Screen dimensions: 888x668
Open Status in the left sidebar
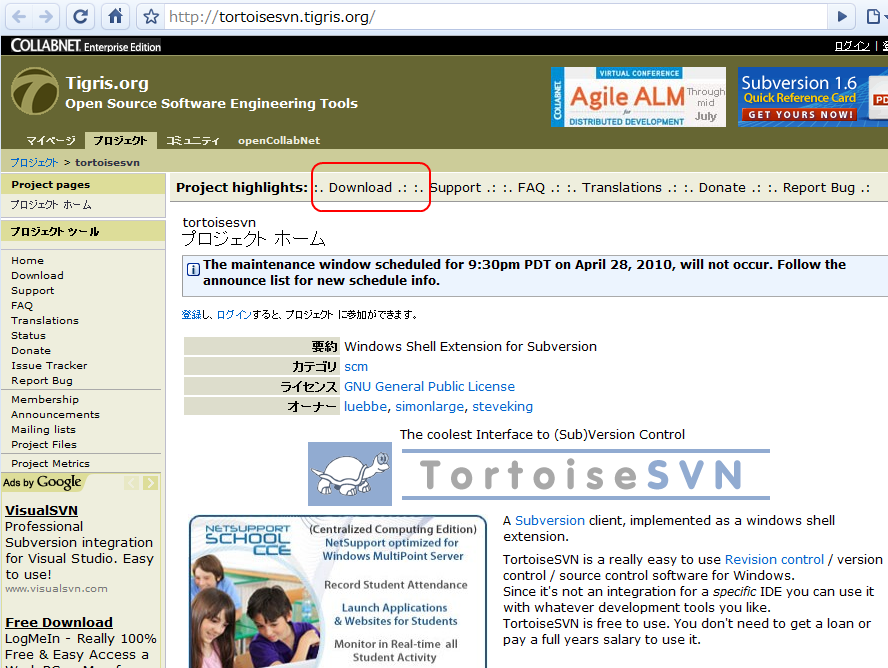(x=28, y=336)
